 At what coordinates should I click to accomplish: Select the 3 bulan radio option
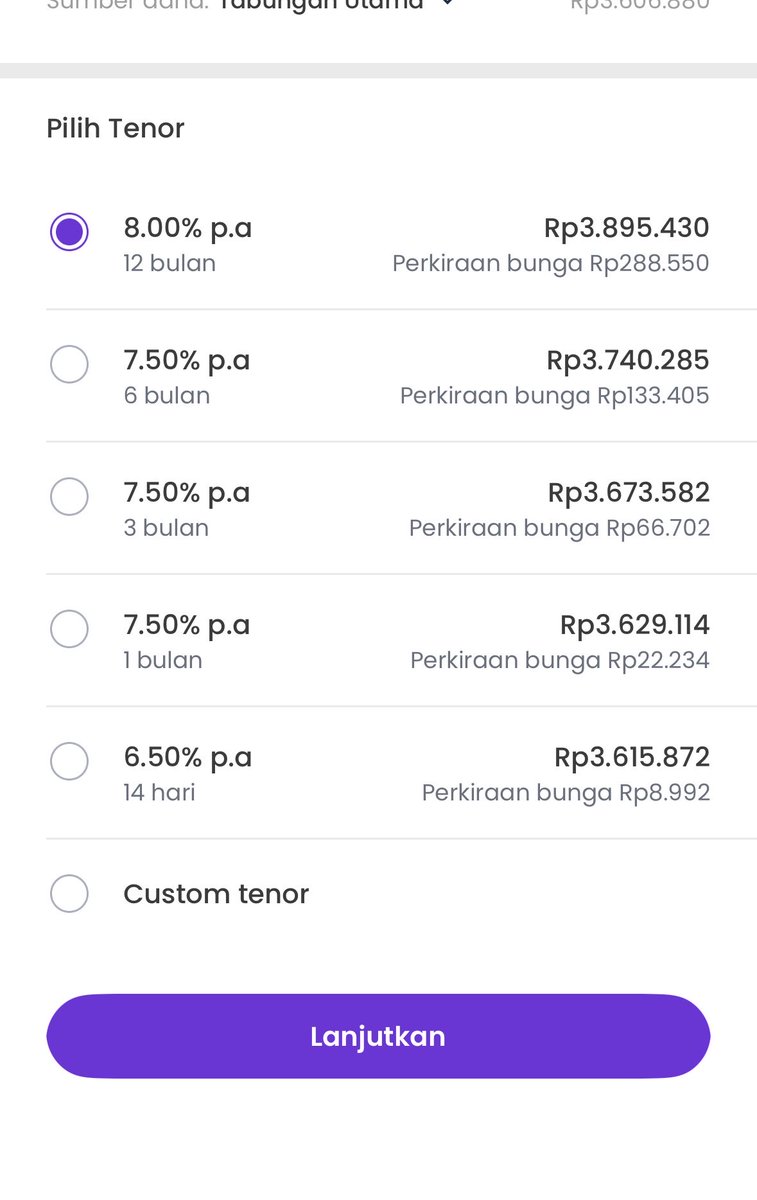click(x=69, y=496)
